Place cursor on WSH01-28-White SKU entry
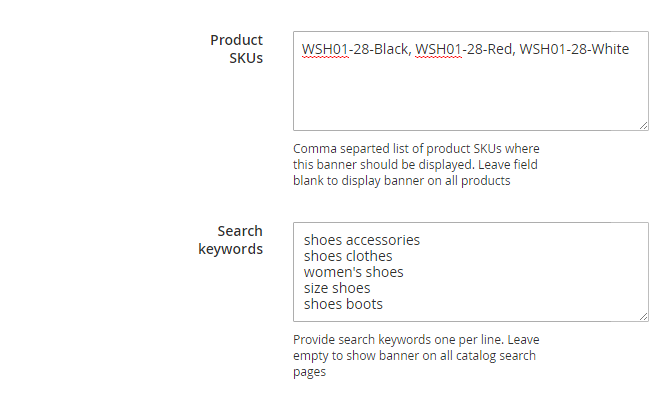The width and height of the screenshot is (655, 394). 574,49
